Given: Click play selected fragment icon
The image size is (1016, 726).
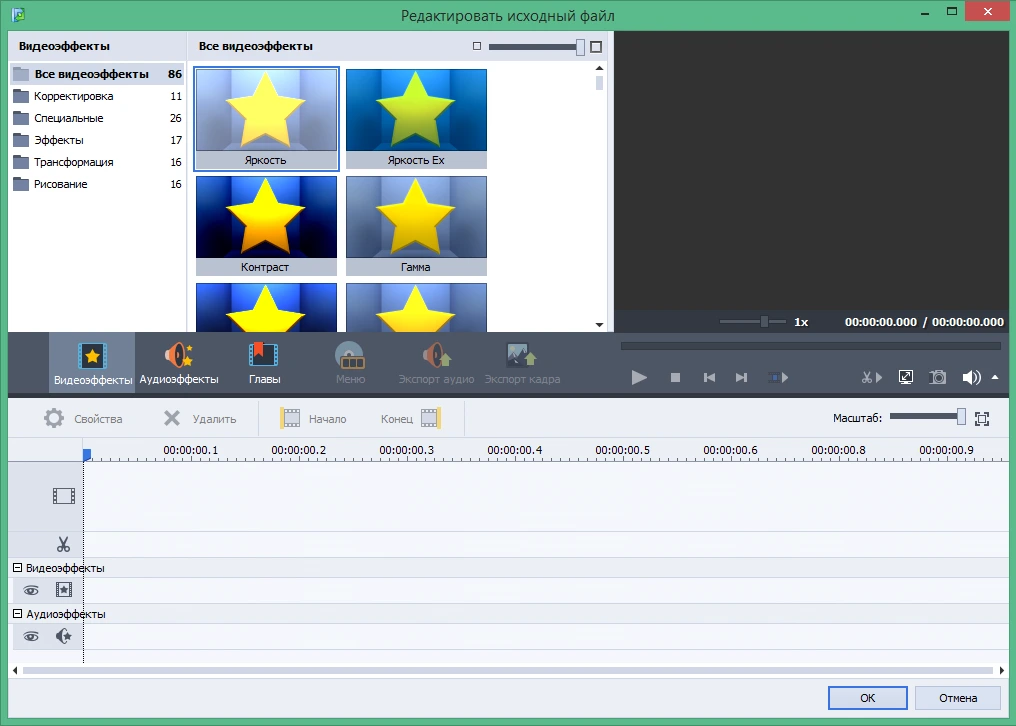Looking at the screenshot, I should (778, 377).
